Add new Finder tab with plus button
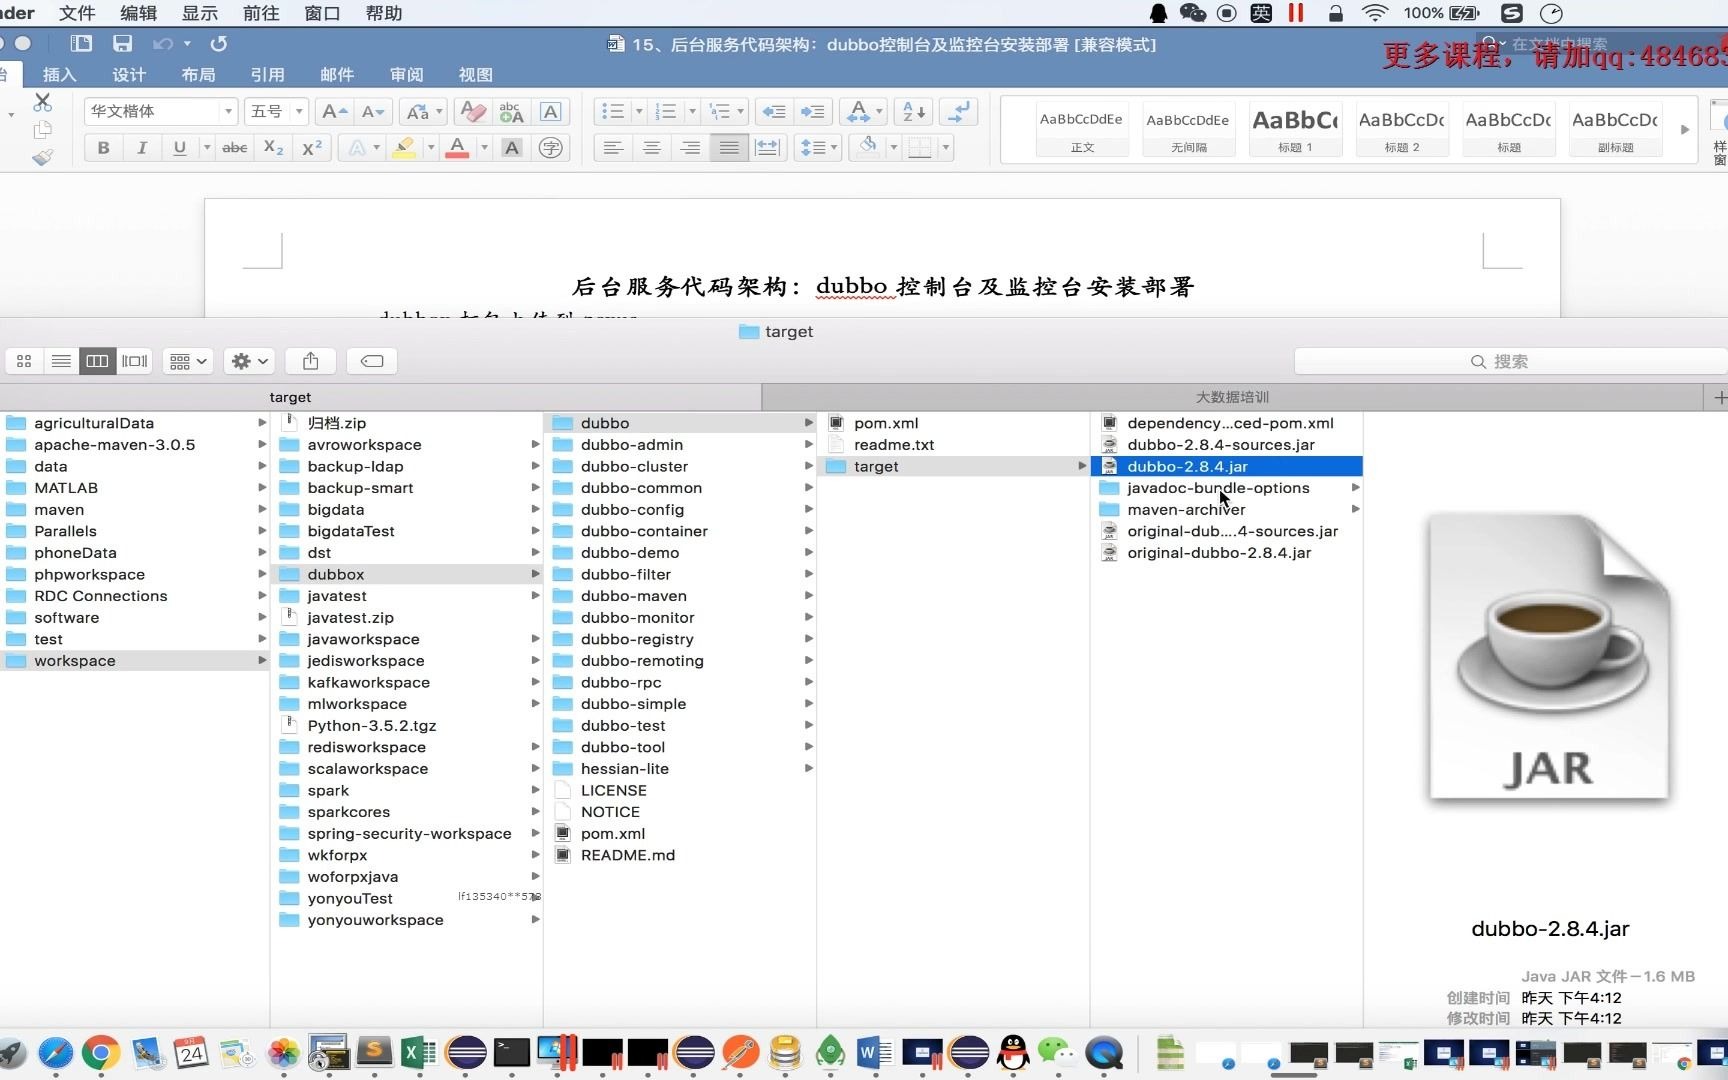This screenshot has height=1080, width=1728. 1718,397
